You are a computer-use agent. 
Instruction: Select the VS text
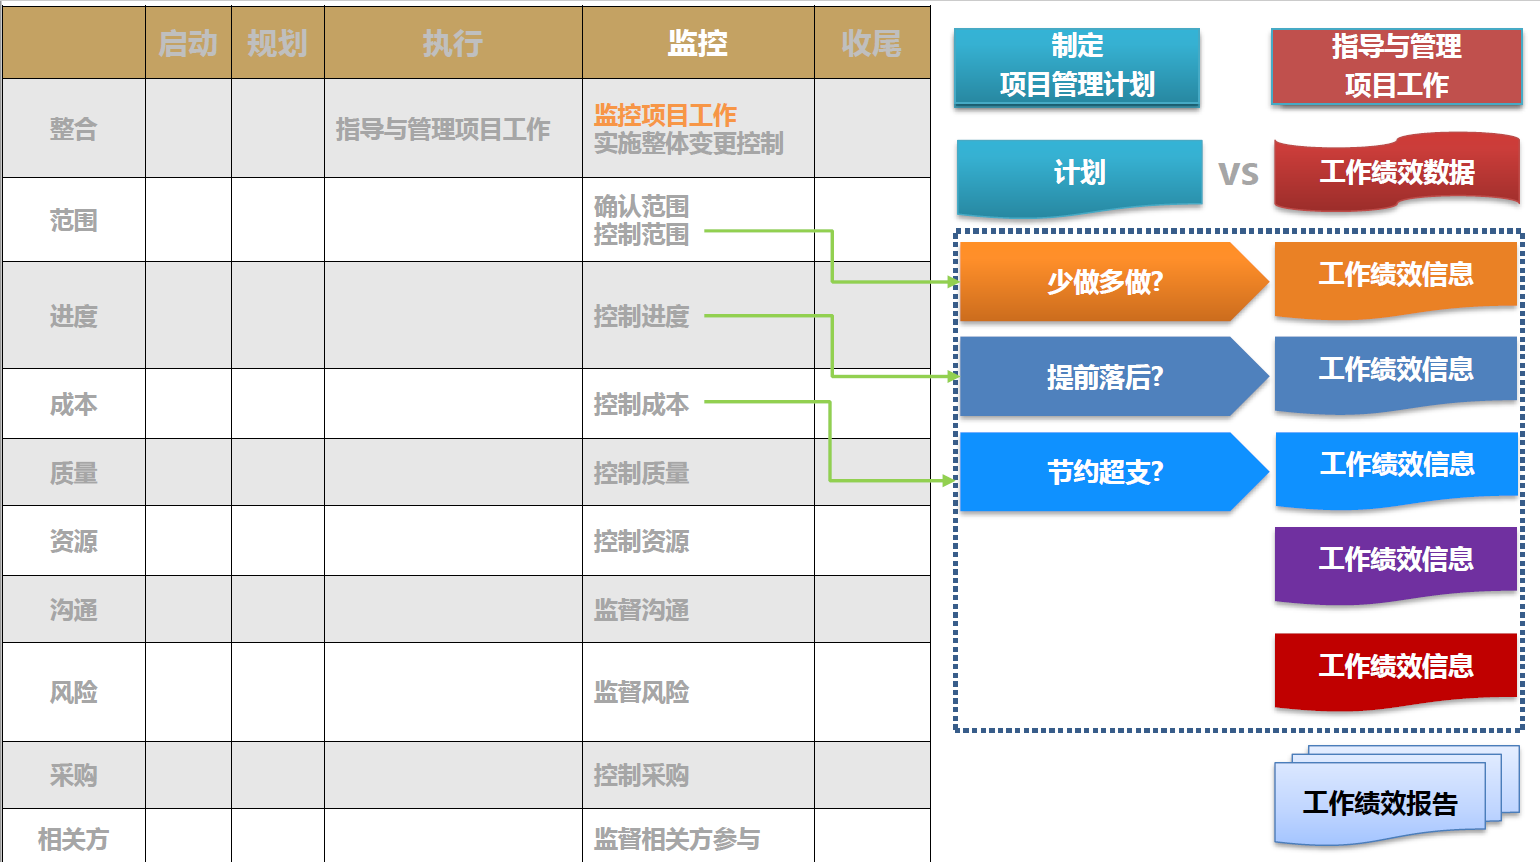tap(1238, 174)
